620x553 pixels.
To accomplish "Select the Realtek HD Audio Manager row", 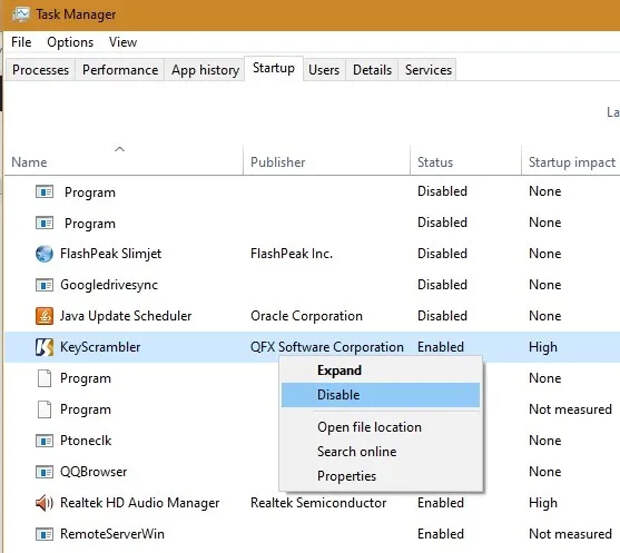I will pos(312,503).
